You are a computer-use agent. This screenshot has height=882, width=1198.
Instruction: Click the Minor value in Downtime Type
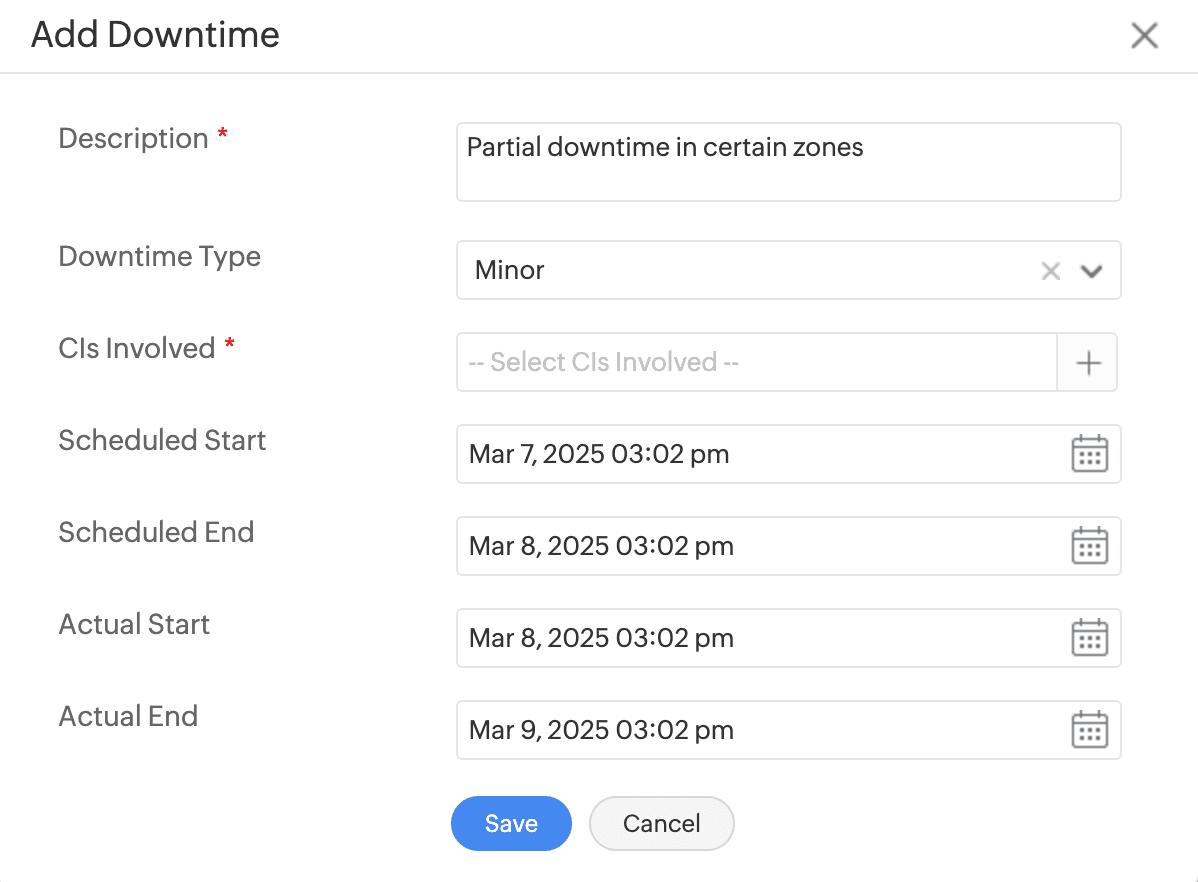point(510,270)
